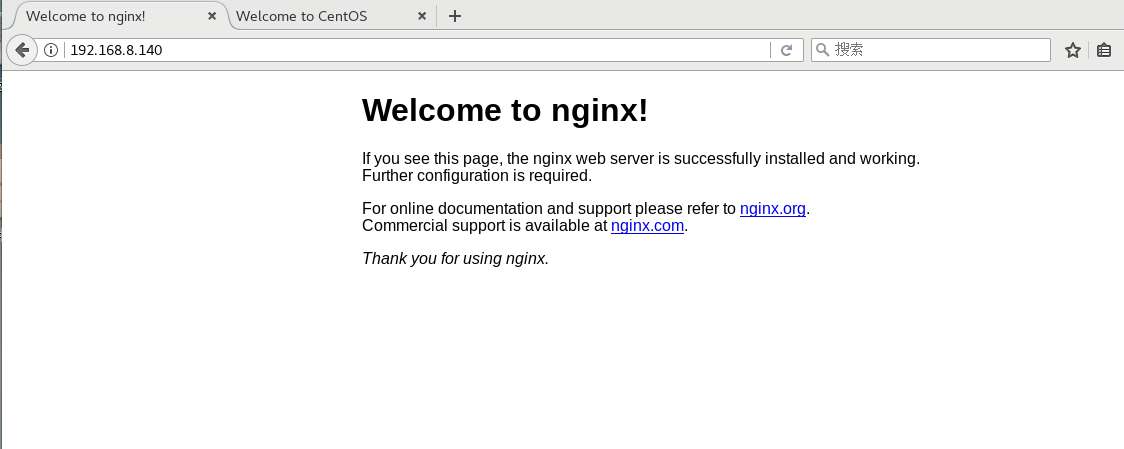Select the Welcome to nginx! tab
This screenshot has width=1124, height=449.
pyautogui.click(x=118, y=16)
